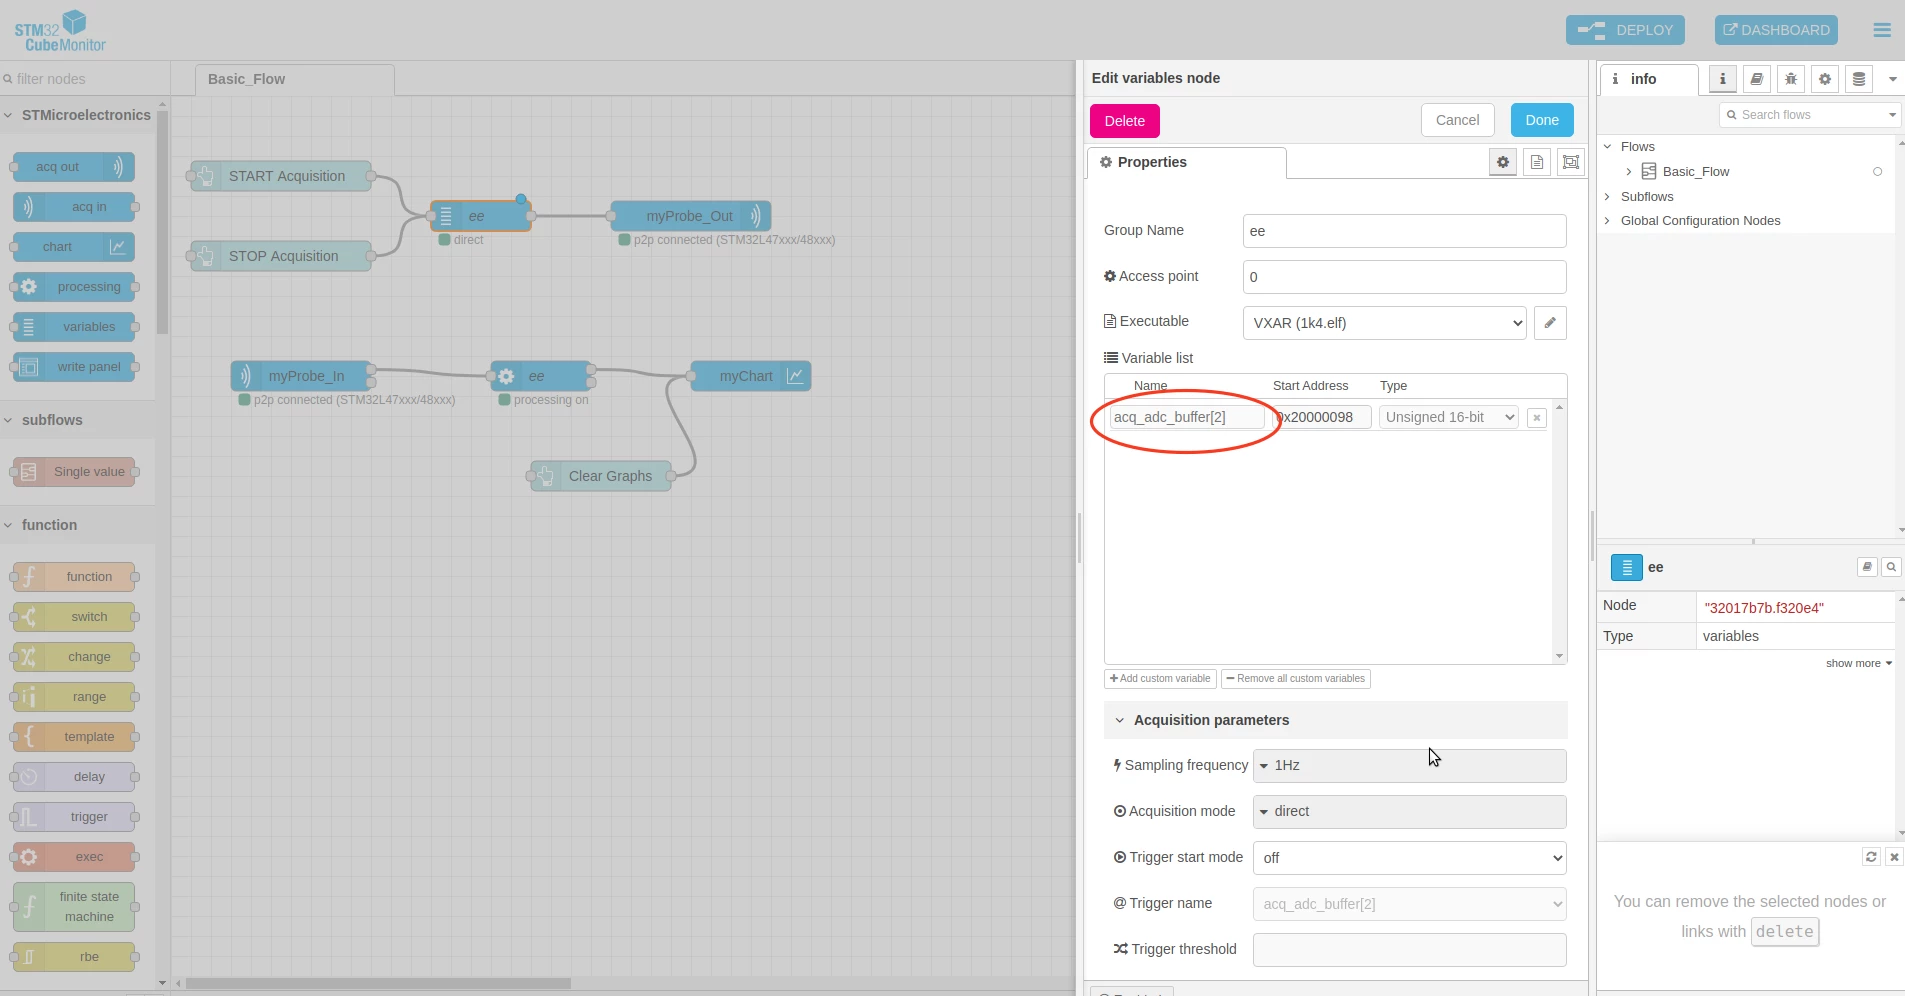Focus the Access point field

(1404, 277)
